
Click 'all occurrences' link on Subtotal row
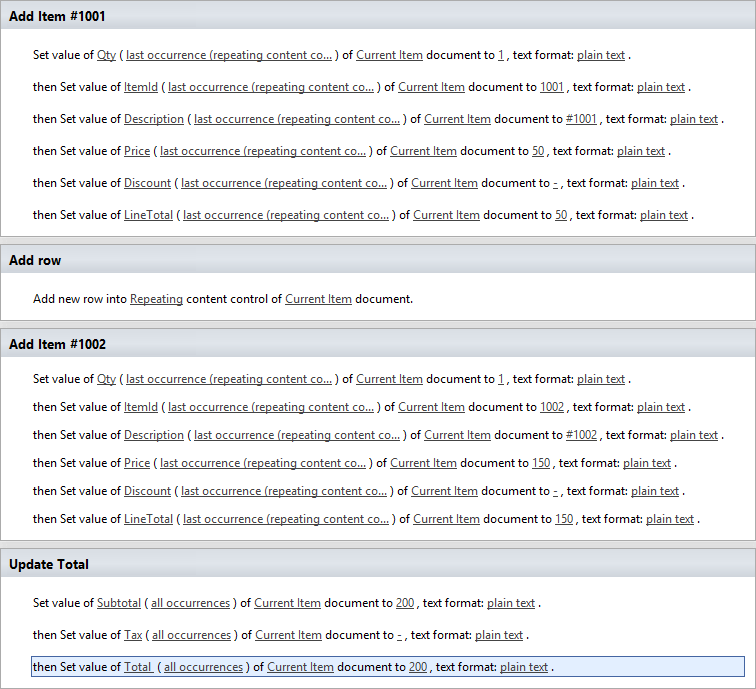tap(190, 603)
